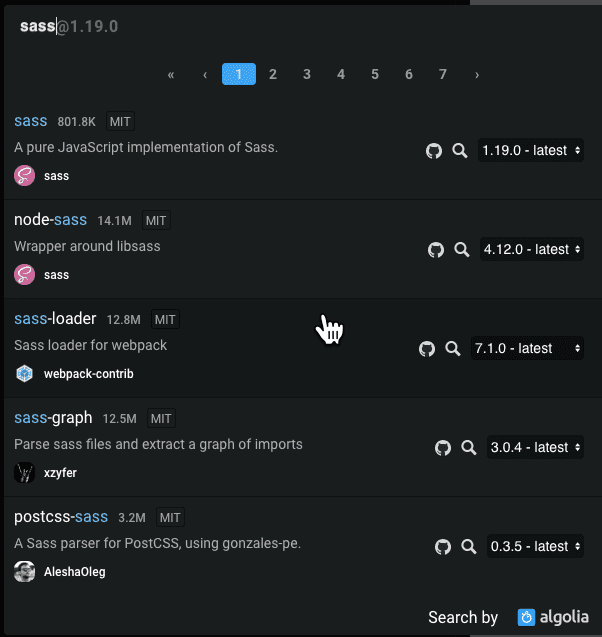The image size is (602, 637).
Task: Click the search icon for sass-graph
Action: 469,447
